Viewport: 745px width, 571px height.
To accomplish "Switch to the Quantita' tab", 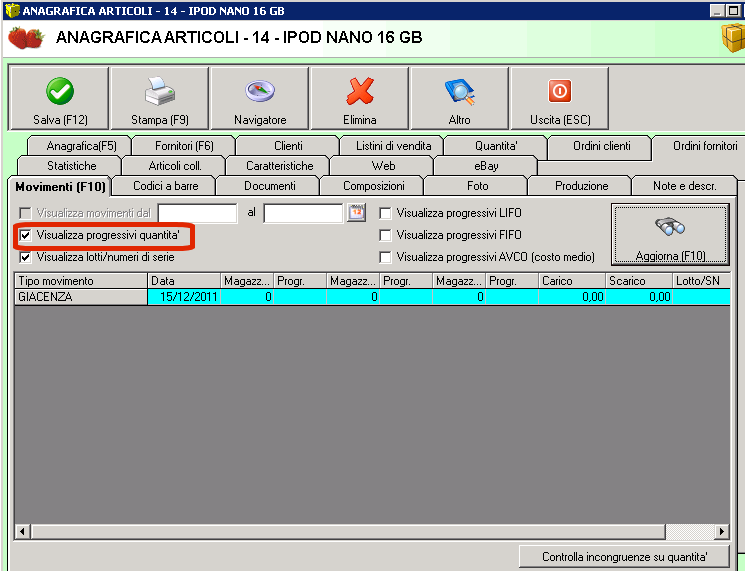I will pyautogui.click(x=496, y=146).
